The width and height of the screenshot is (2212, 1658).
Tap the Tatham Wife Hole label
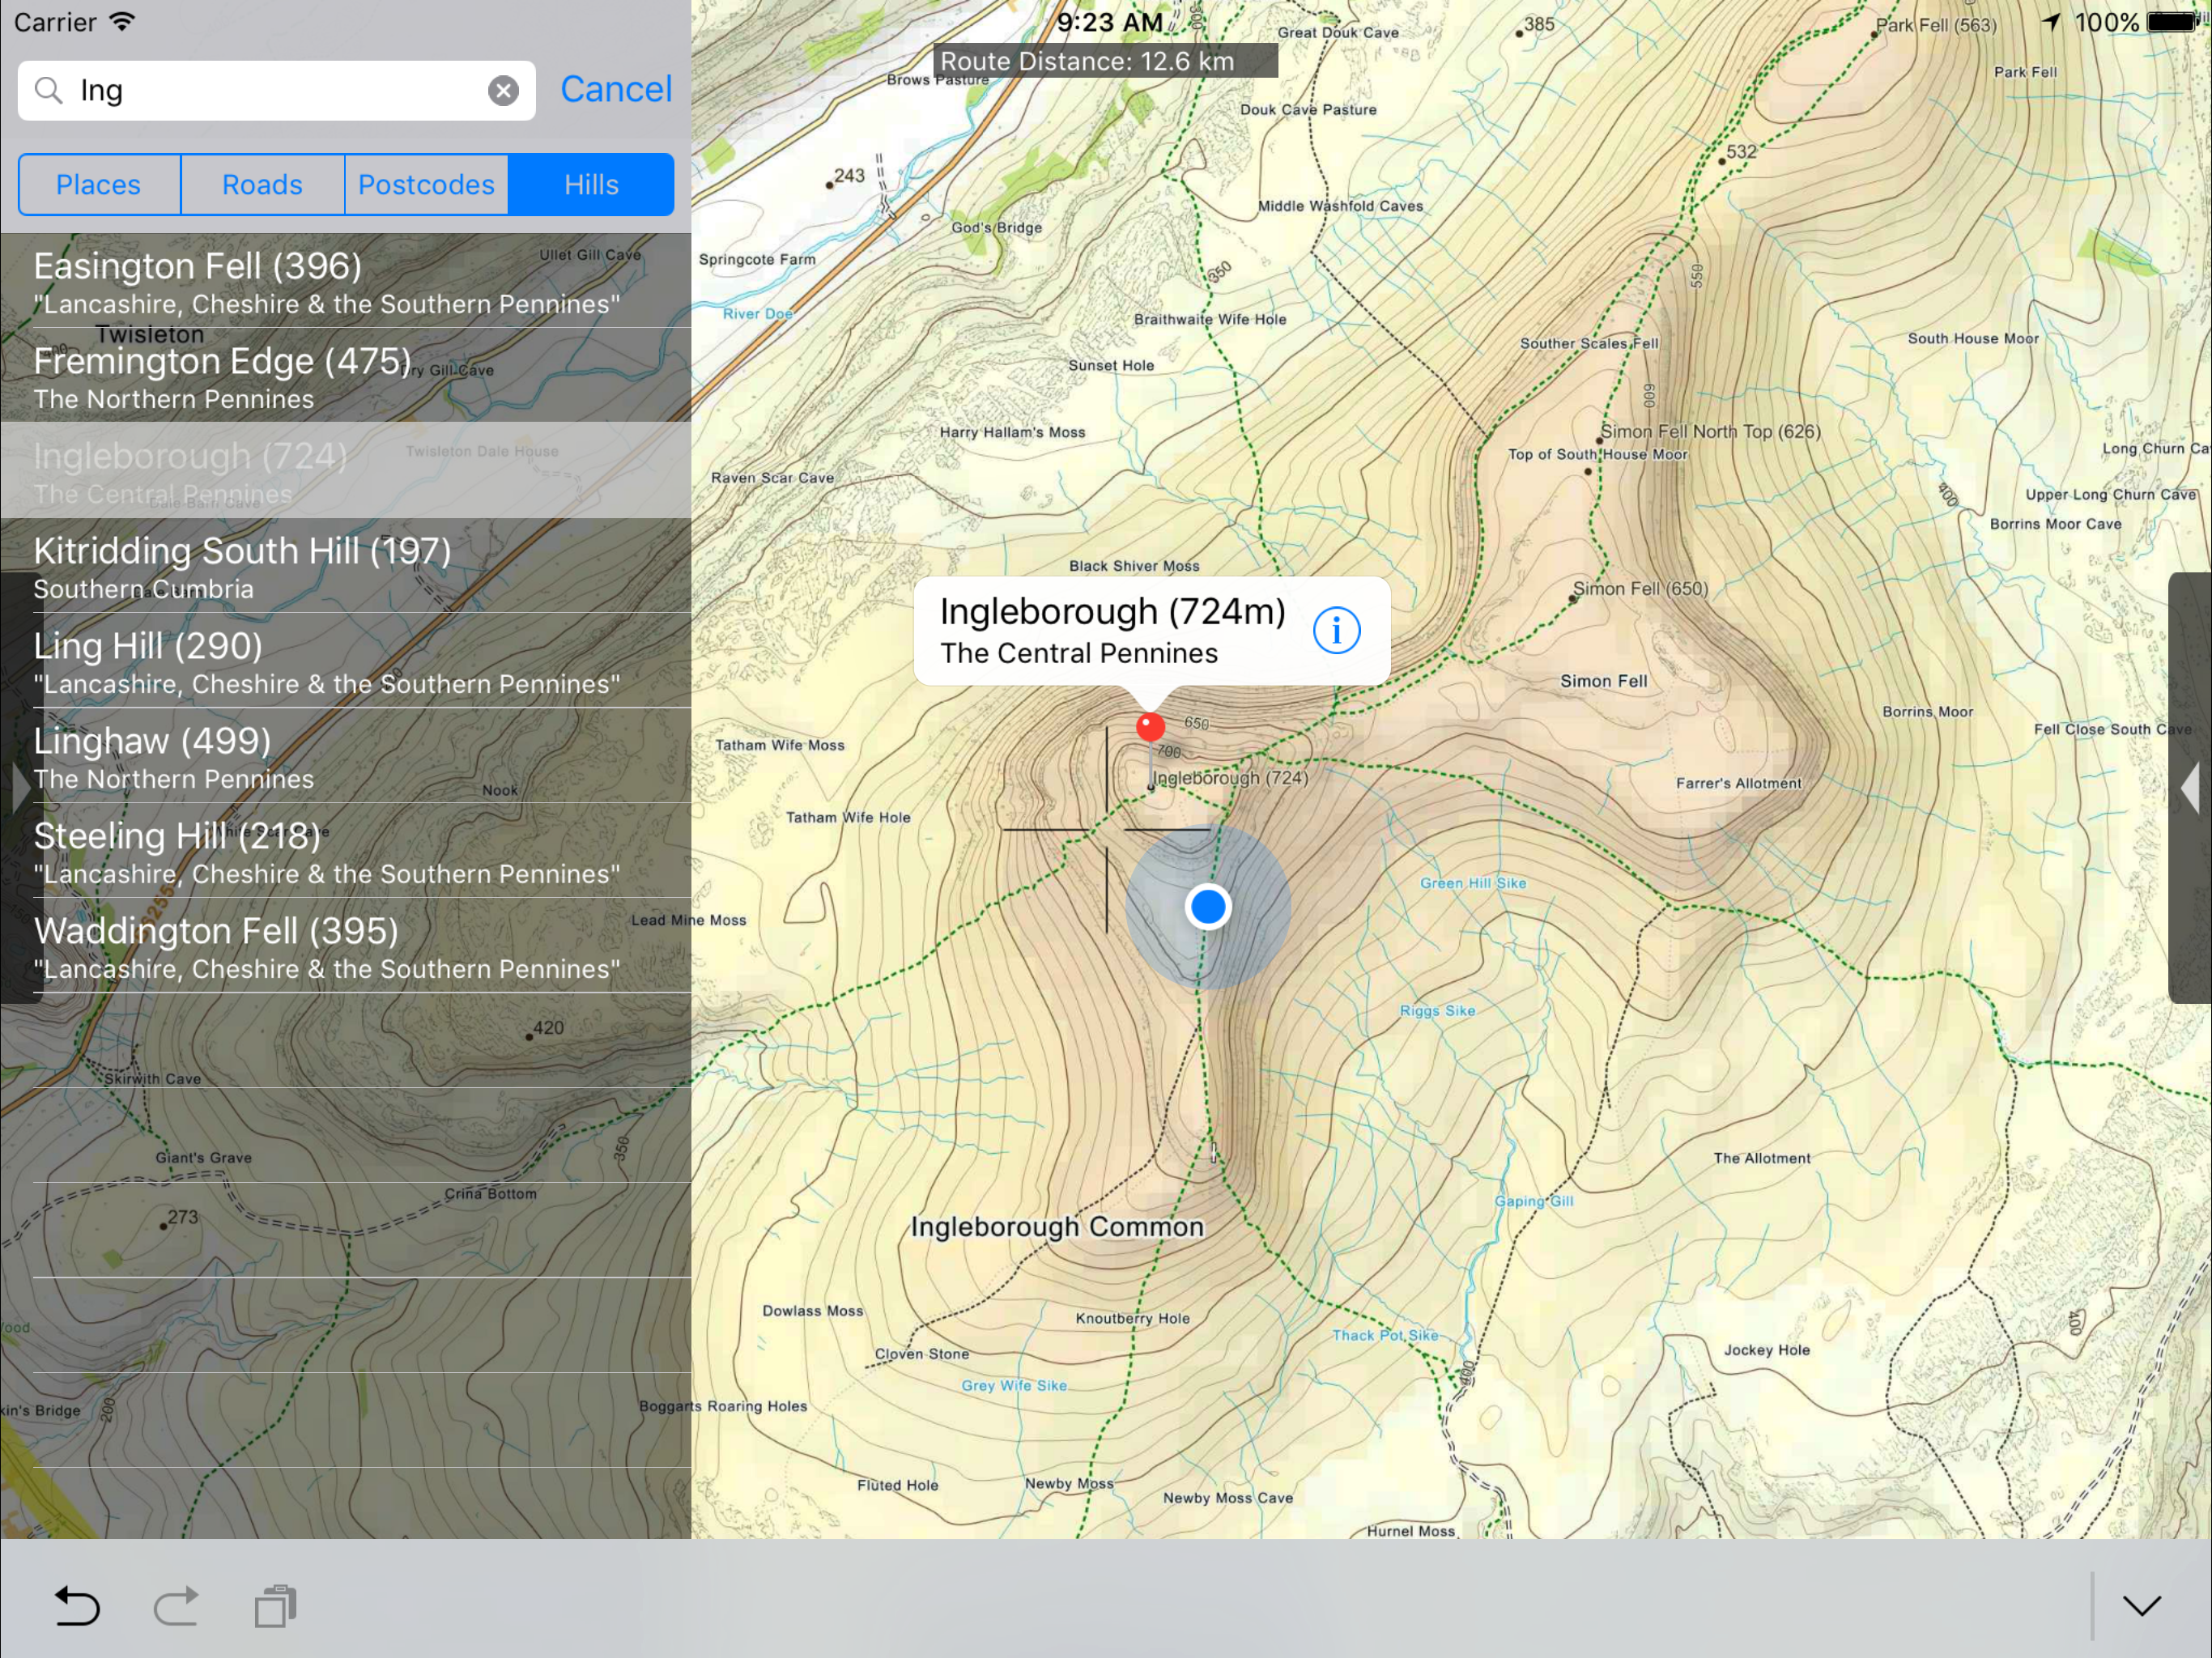tap(848, 817)
